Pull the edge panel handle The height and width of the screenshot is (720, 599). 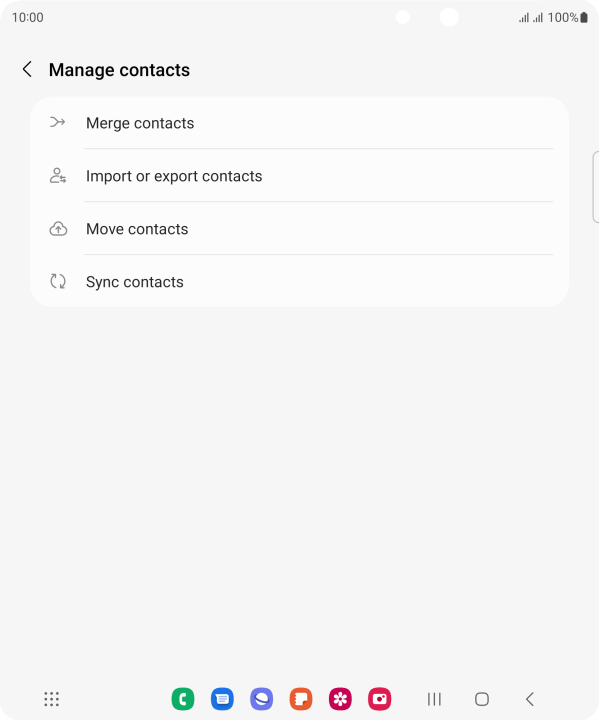tap(596, 187)
